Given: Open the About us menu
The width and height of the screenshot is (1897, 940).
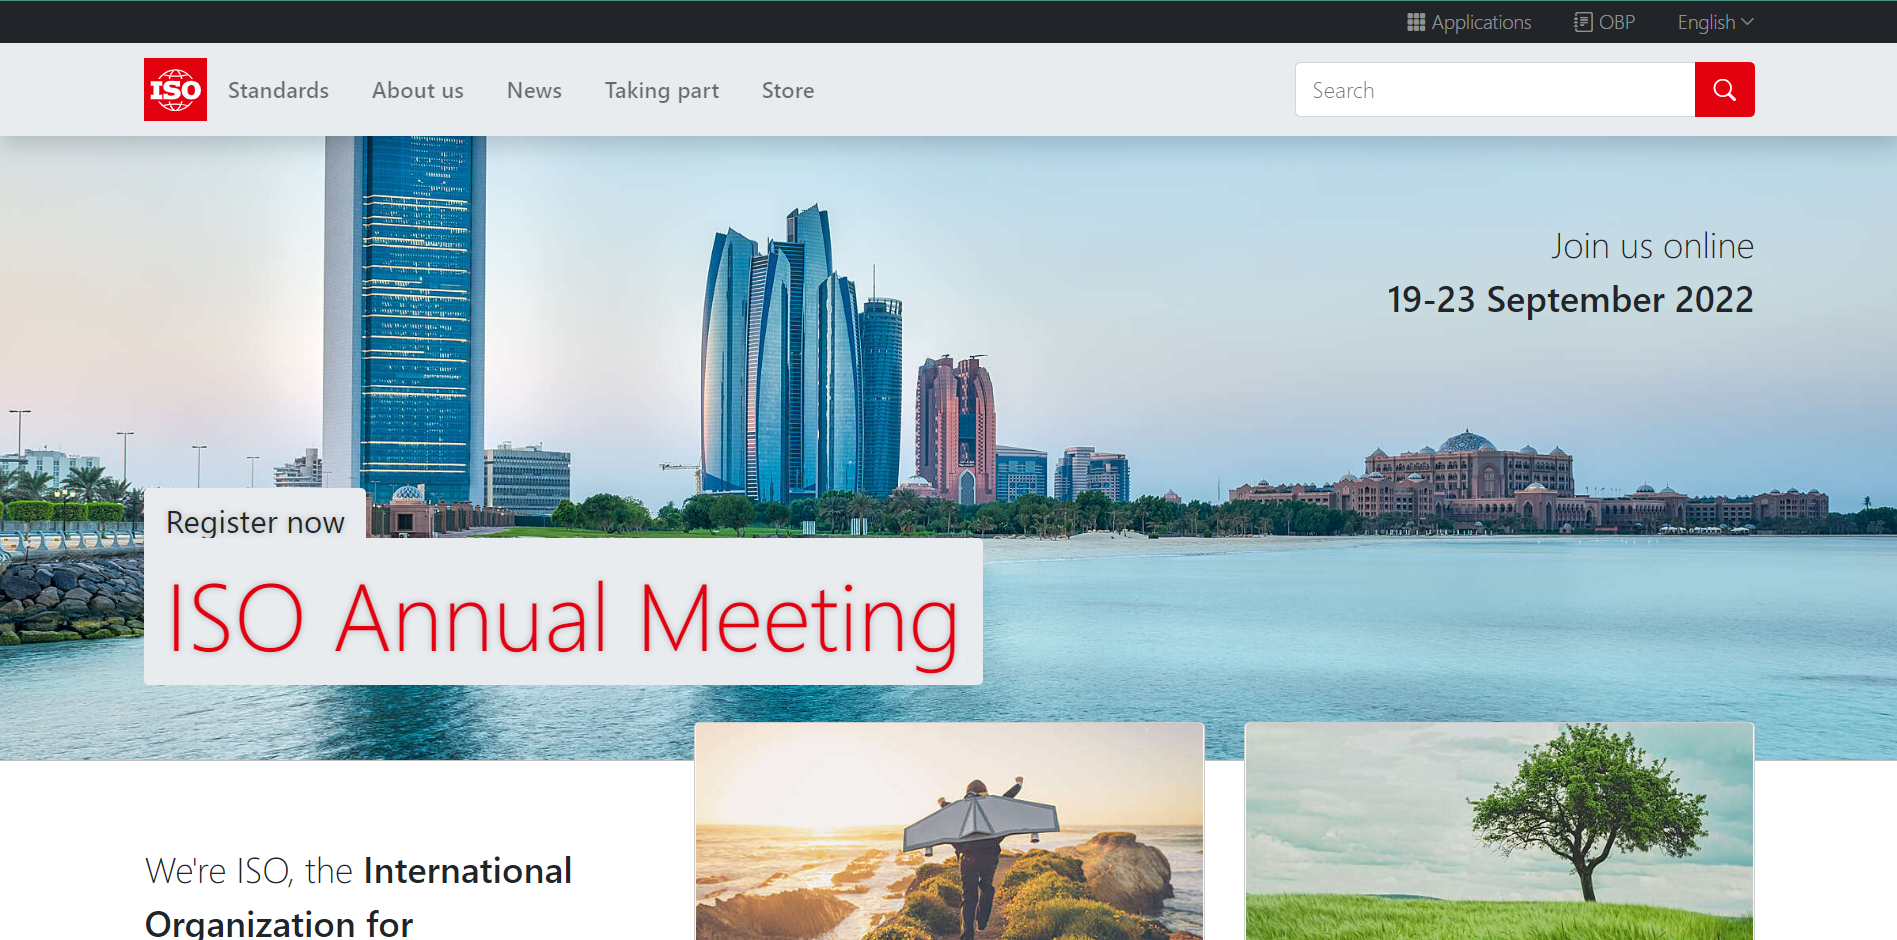Looking at the screenshot, I should (x=417, y=90).
